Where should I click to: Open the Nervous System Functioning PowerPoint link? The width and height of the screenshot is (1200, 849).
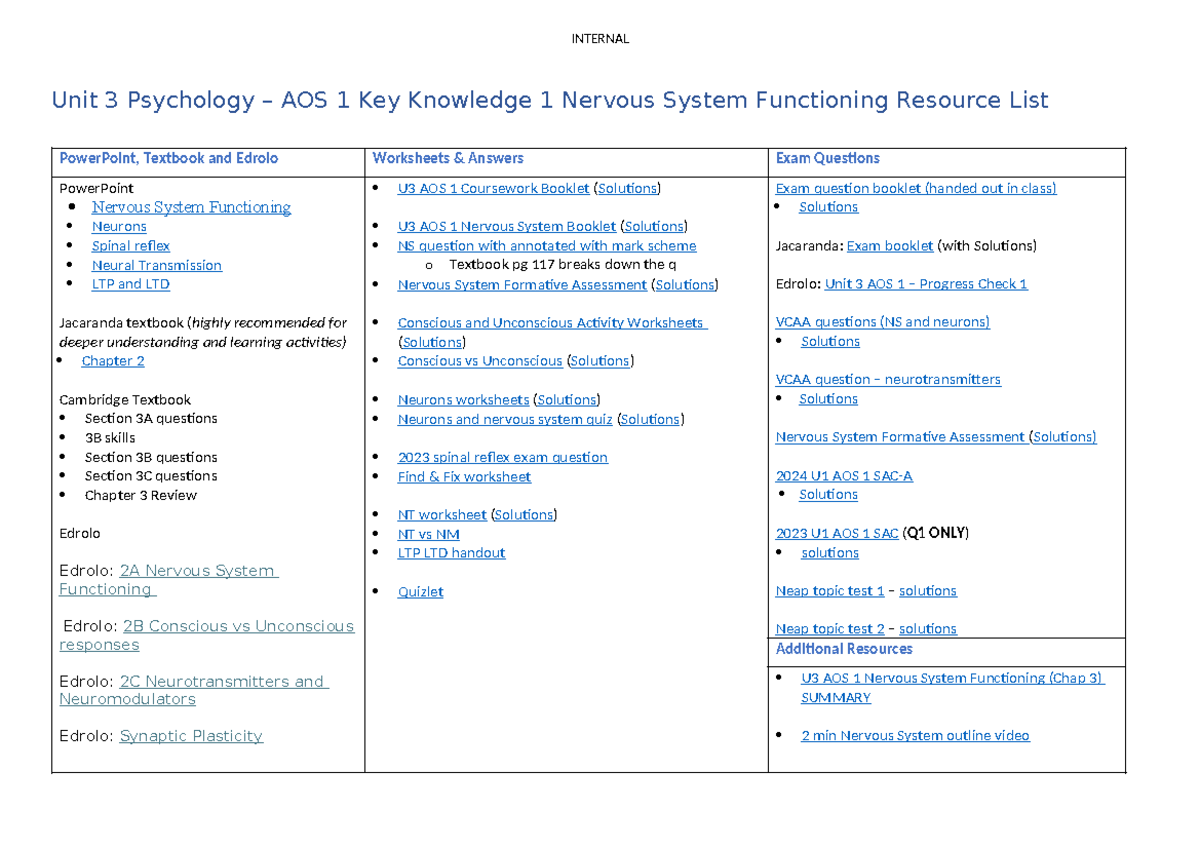pos(191,207)
